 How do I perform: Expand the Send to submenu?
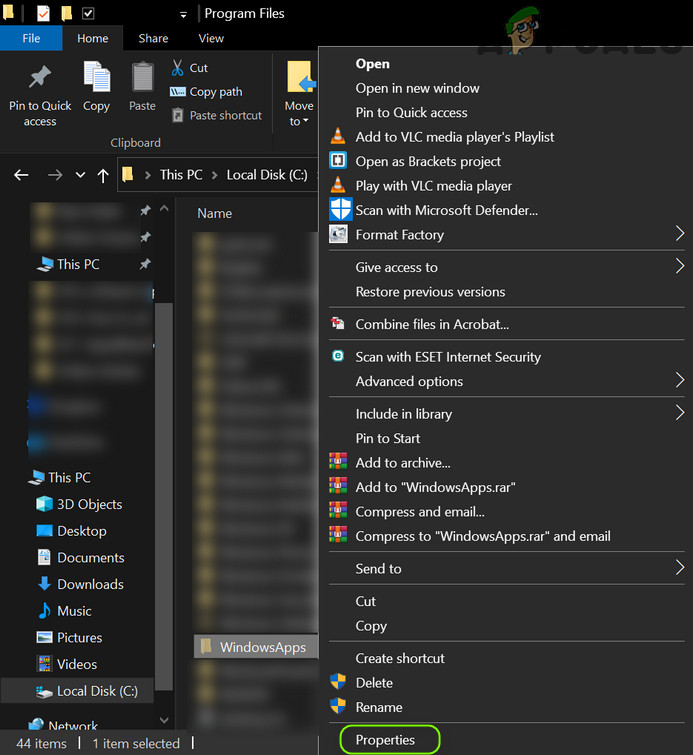click(x=679, y=569)
